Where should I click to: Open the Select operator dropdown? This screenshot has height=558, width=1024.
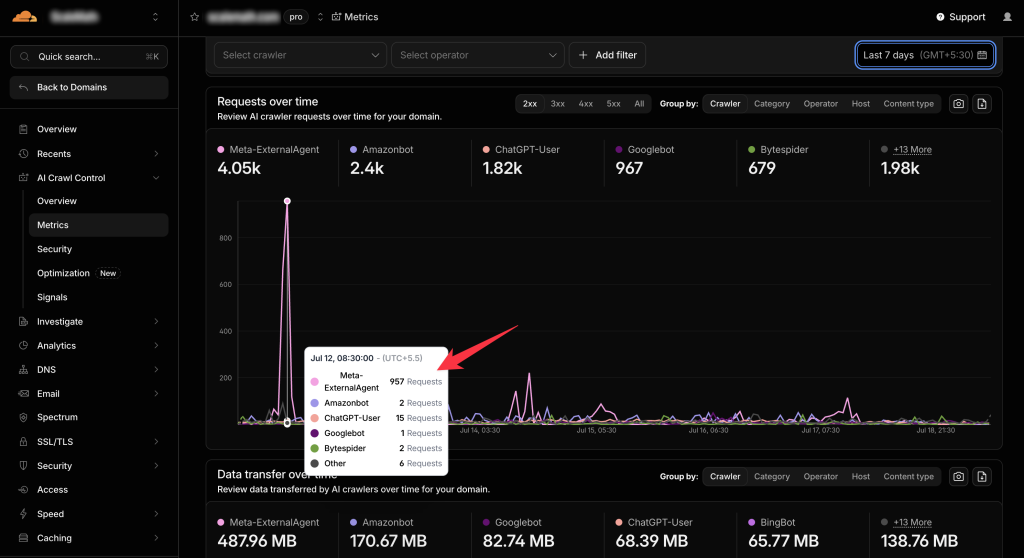click(478, 55)
